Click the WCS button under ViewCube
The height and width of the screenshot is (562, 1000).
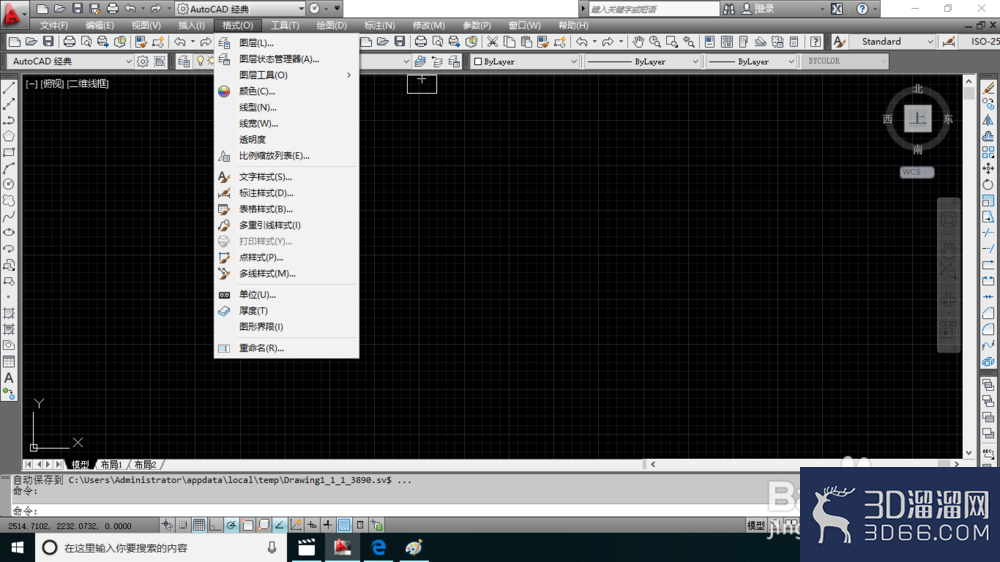click(917, 172)
